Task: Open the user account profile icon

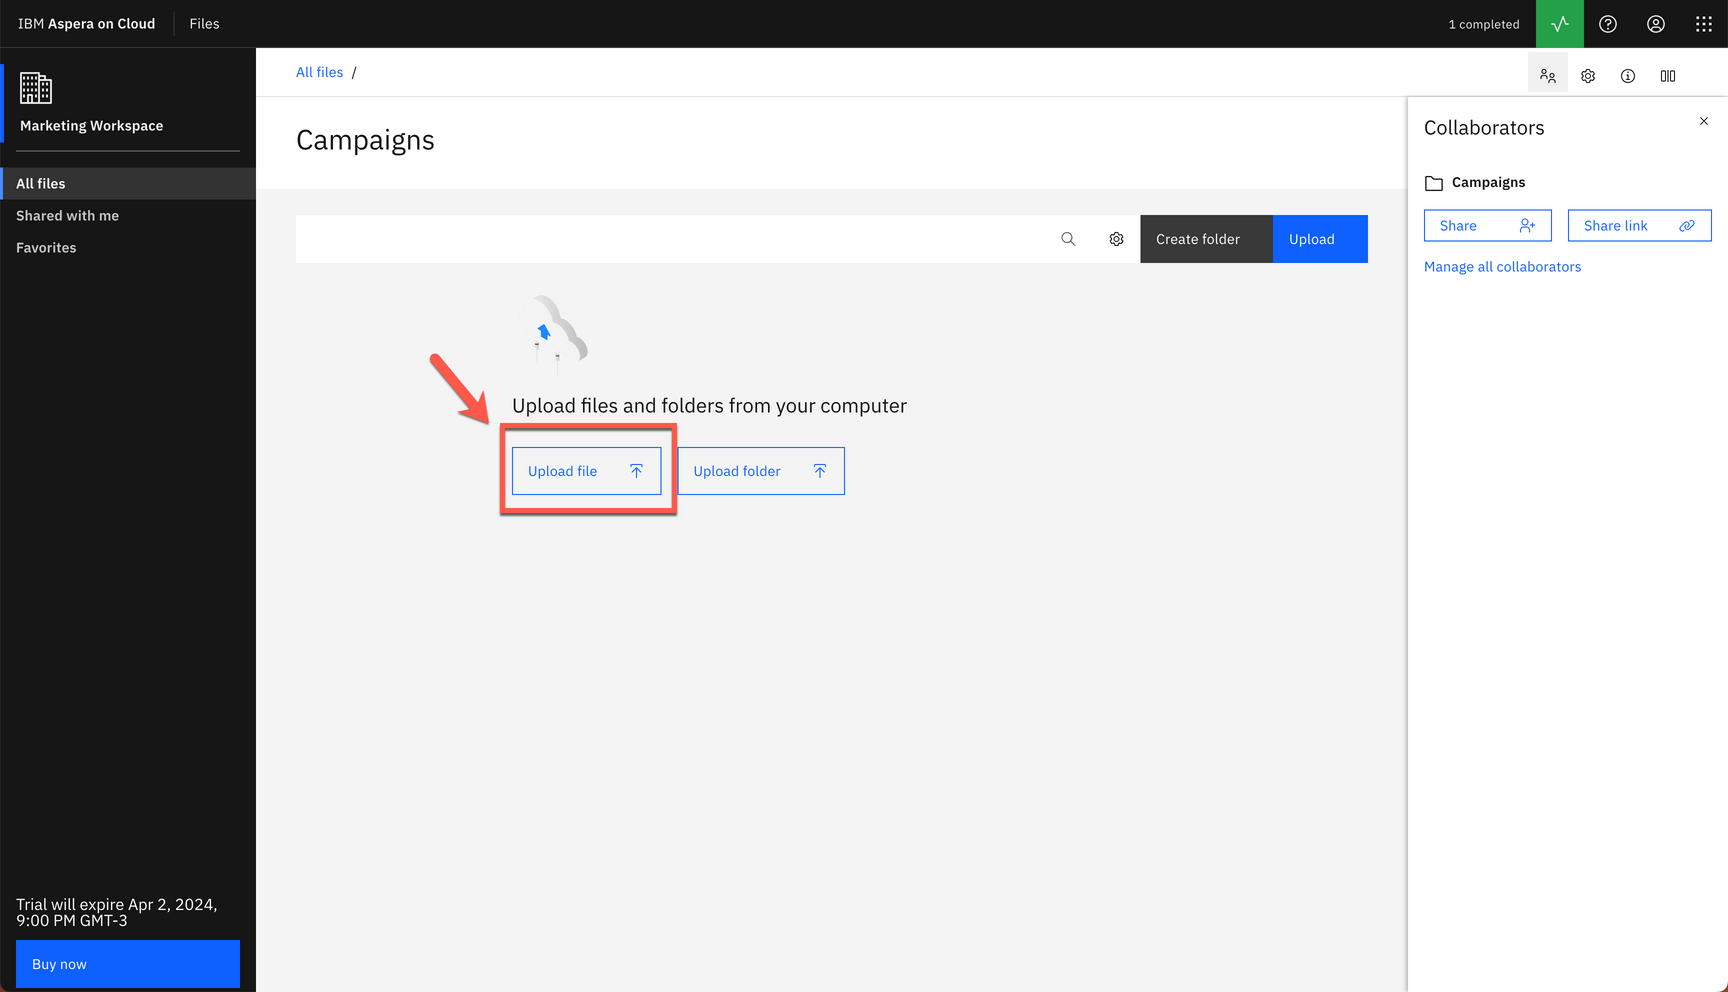Action: click(x=1655, y=23)
